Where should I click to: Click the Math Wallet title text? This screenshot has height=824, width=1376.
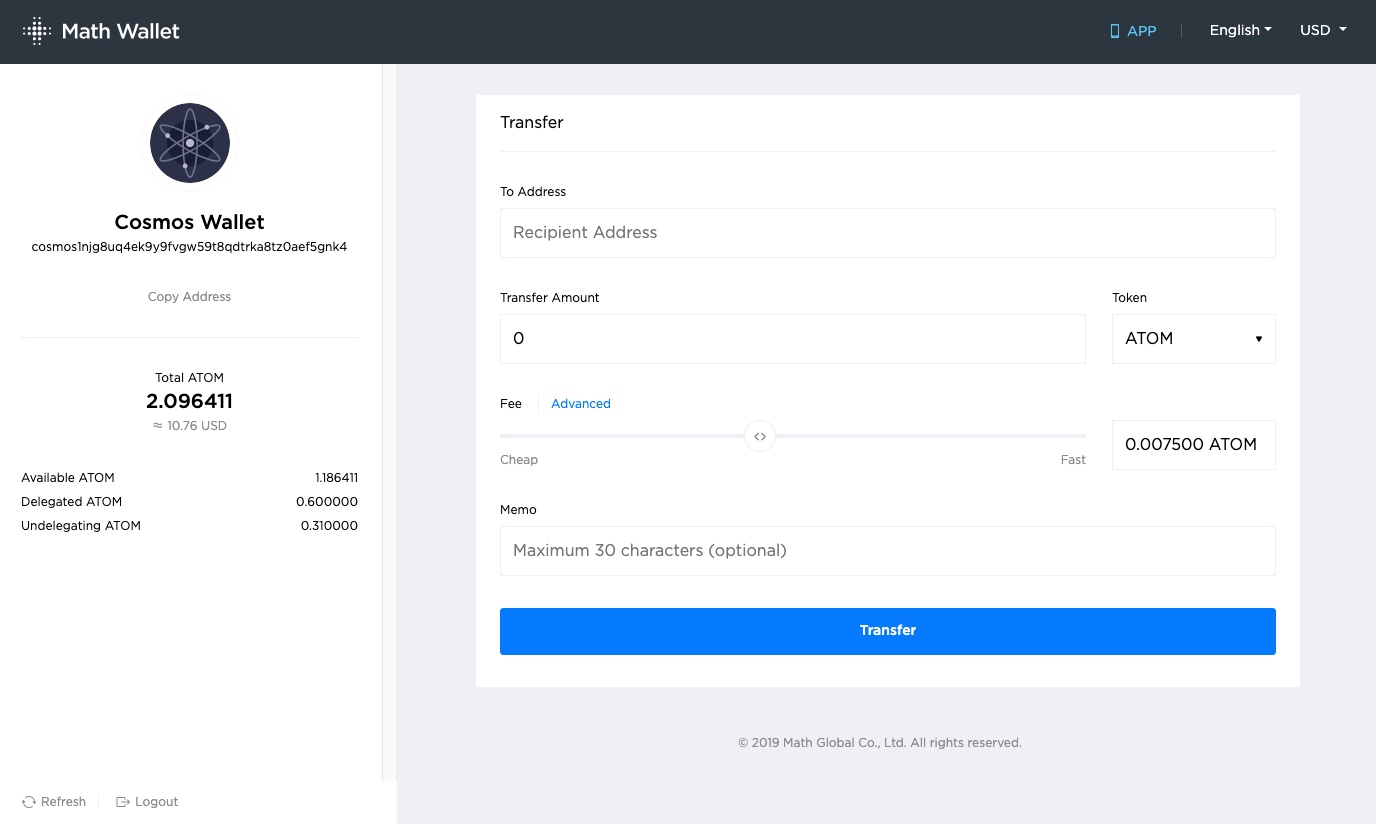tap(121, 31)
